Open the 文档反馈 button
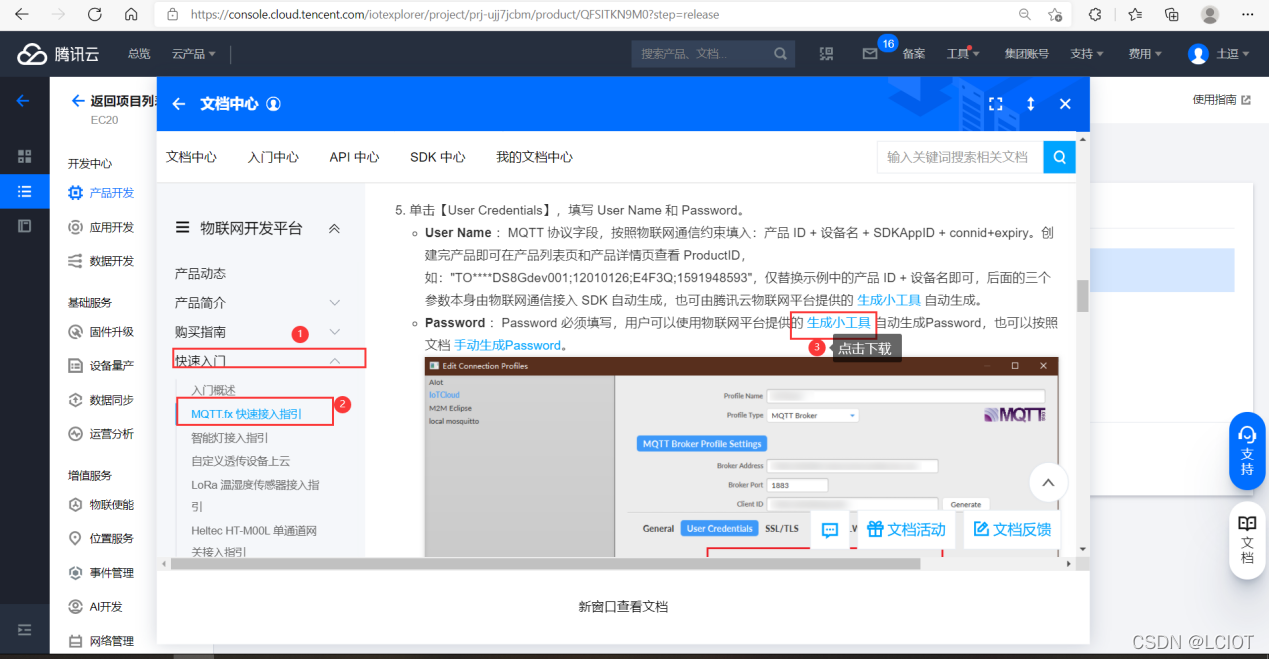Screen dimensions: 1269x659 [1012, 530]
